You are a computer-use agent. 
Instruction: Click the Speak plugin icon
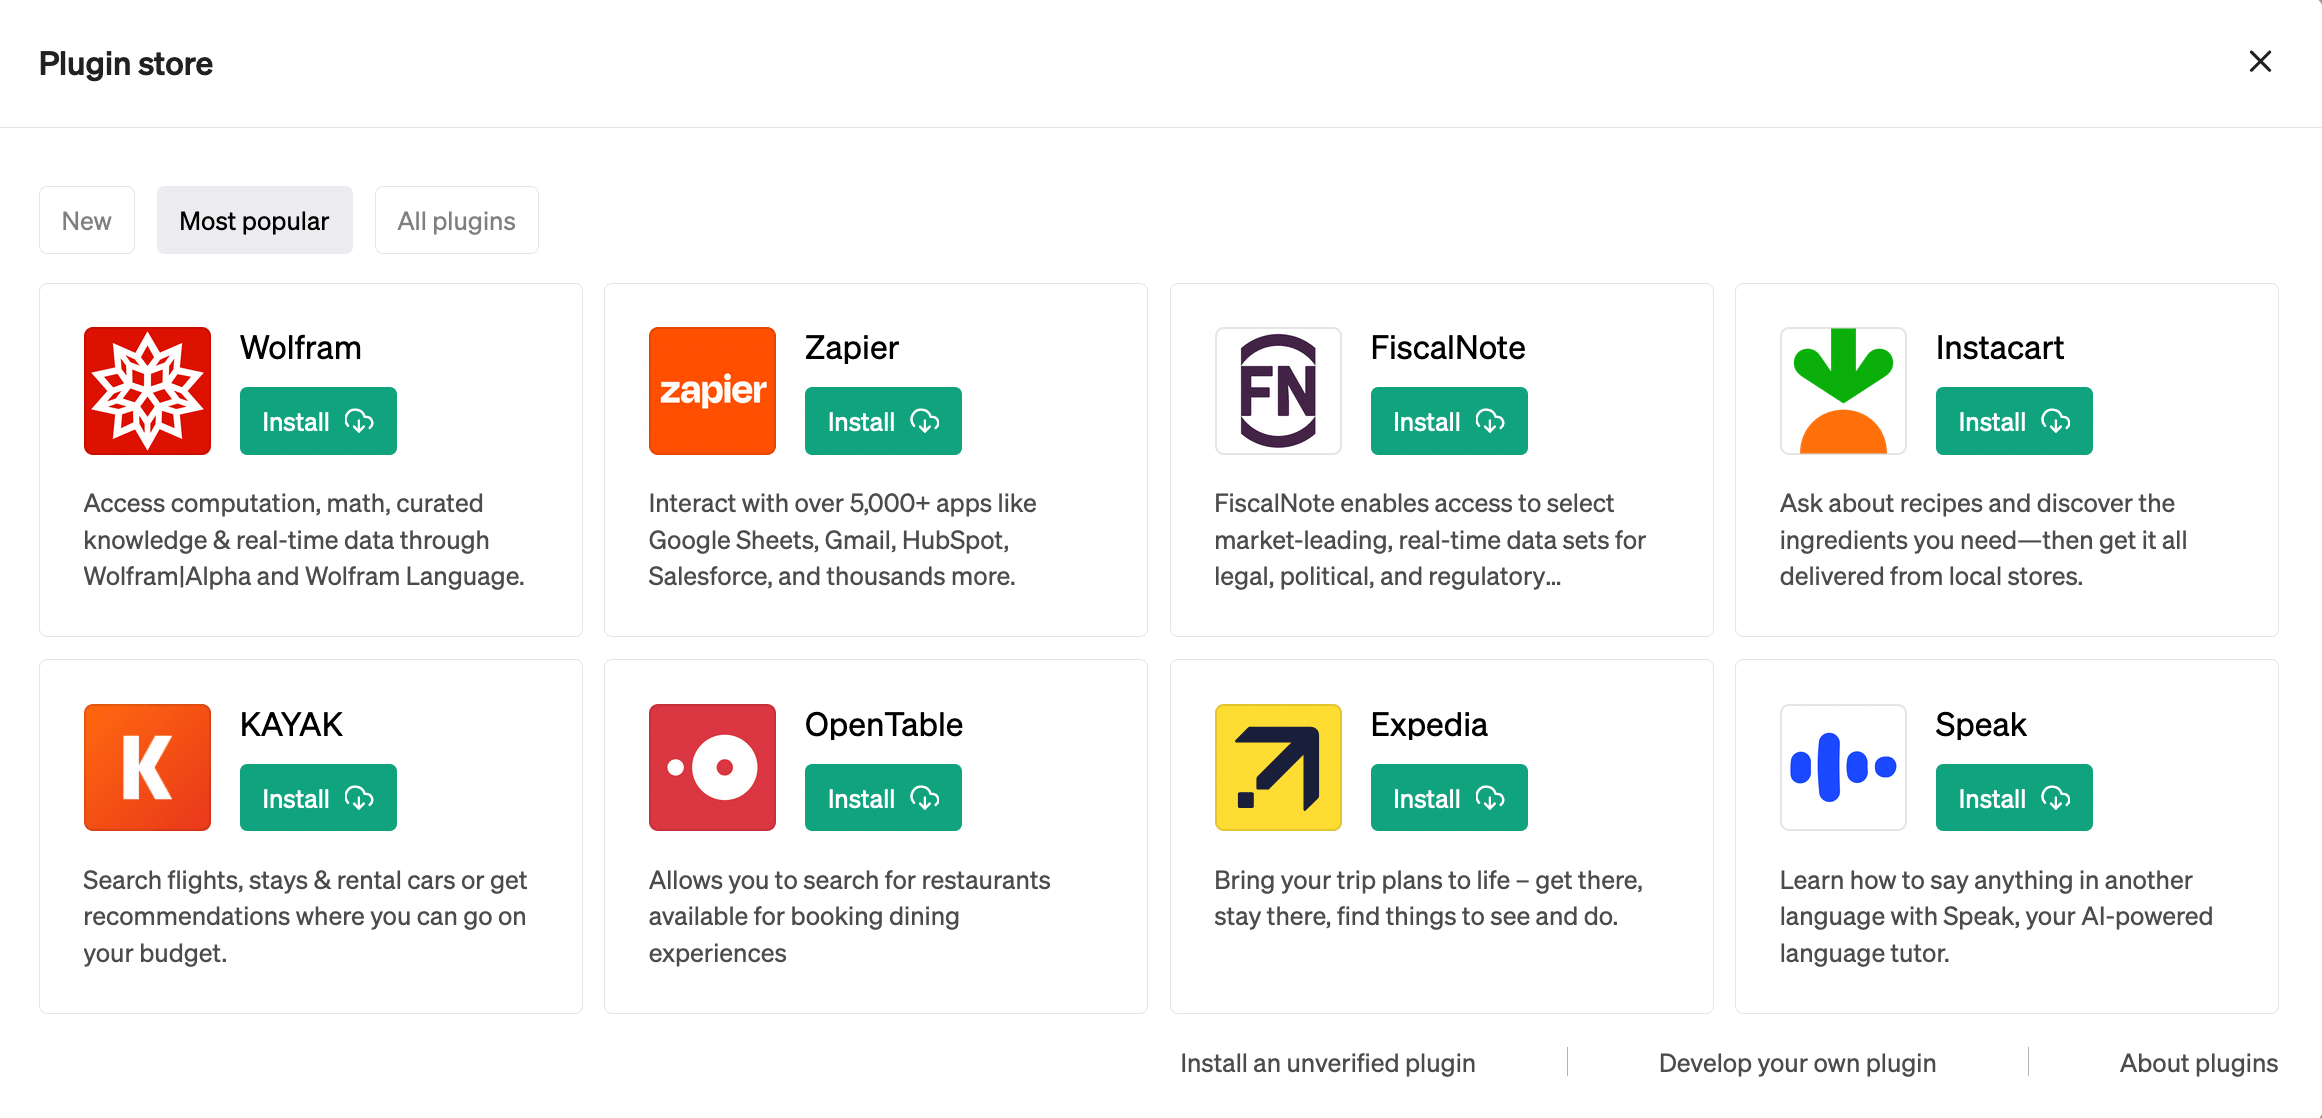pyautogui.click(x=1845, y=766)
